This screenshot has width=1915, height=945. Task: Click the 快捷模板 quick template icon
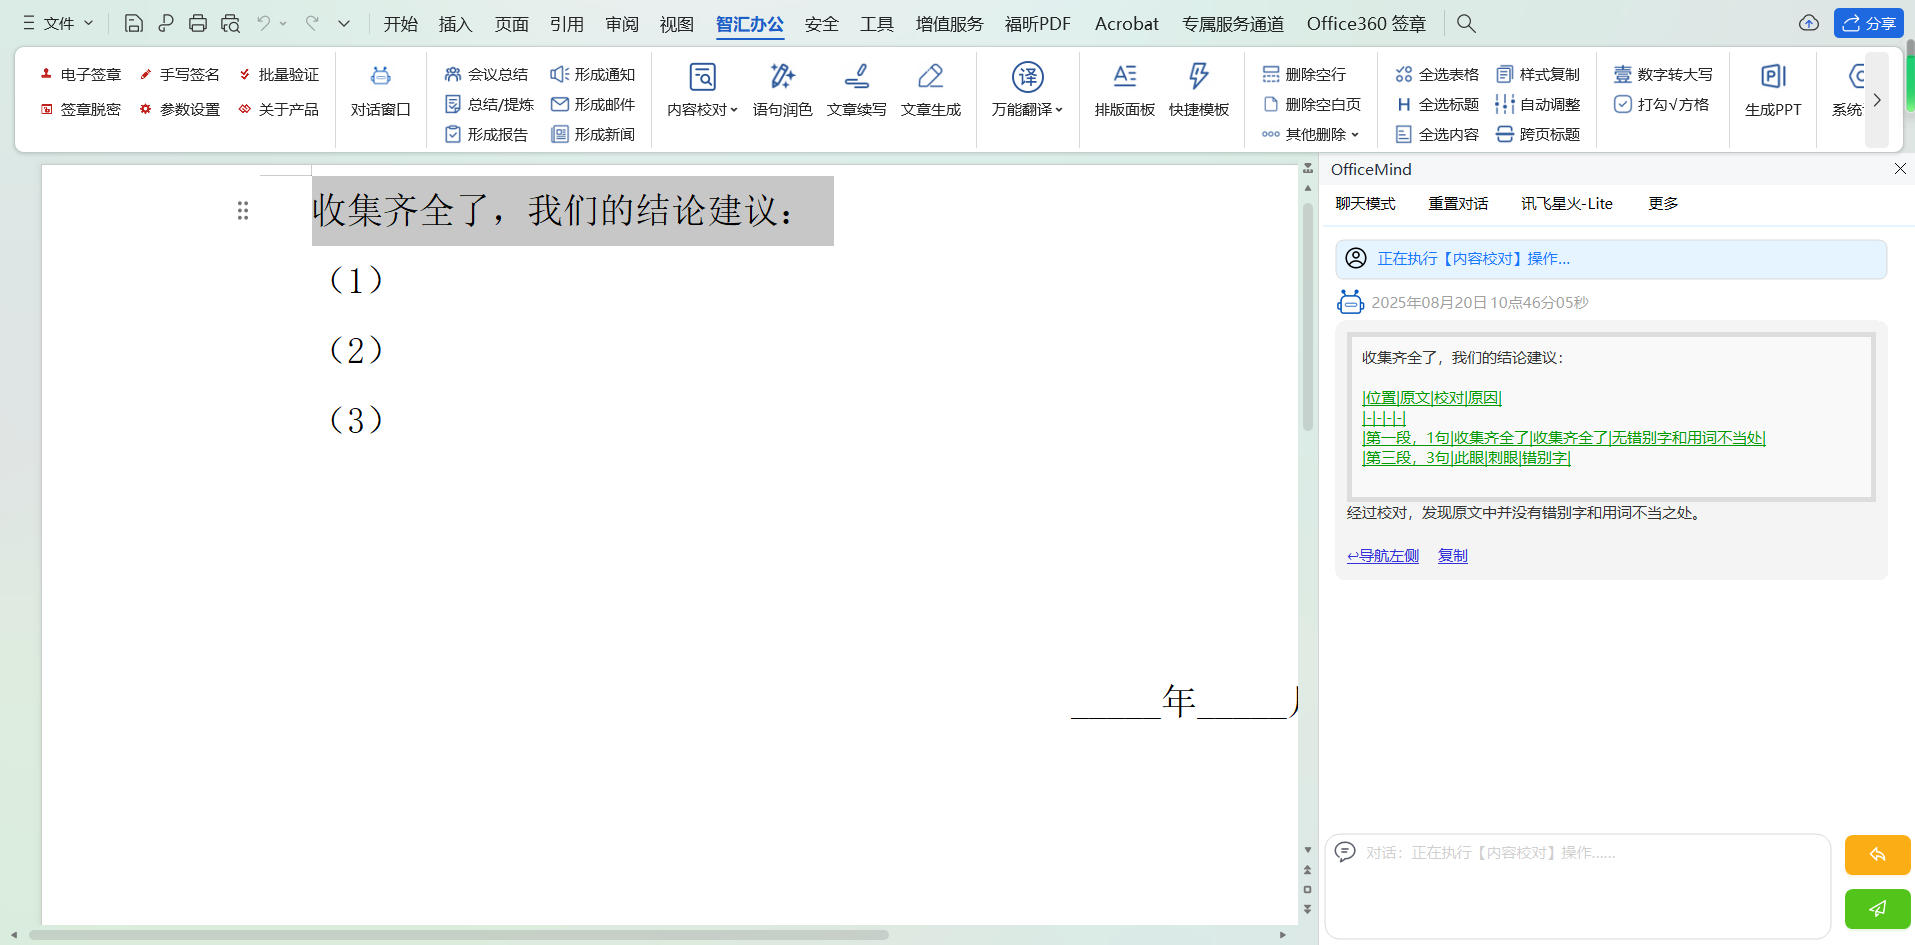click(x=1198, y=78)
